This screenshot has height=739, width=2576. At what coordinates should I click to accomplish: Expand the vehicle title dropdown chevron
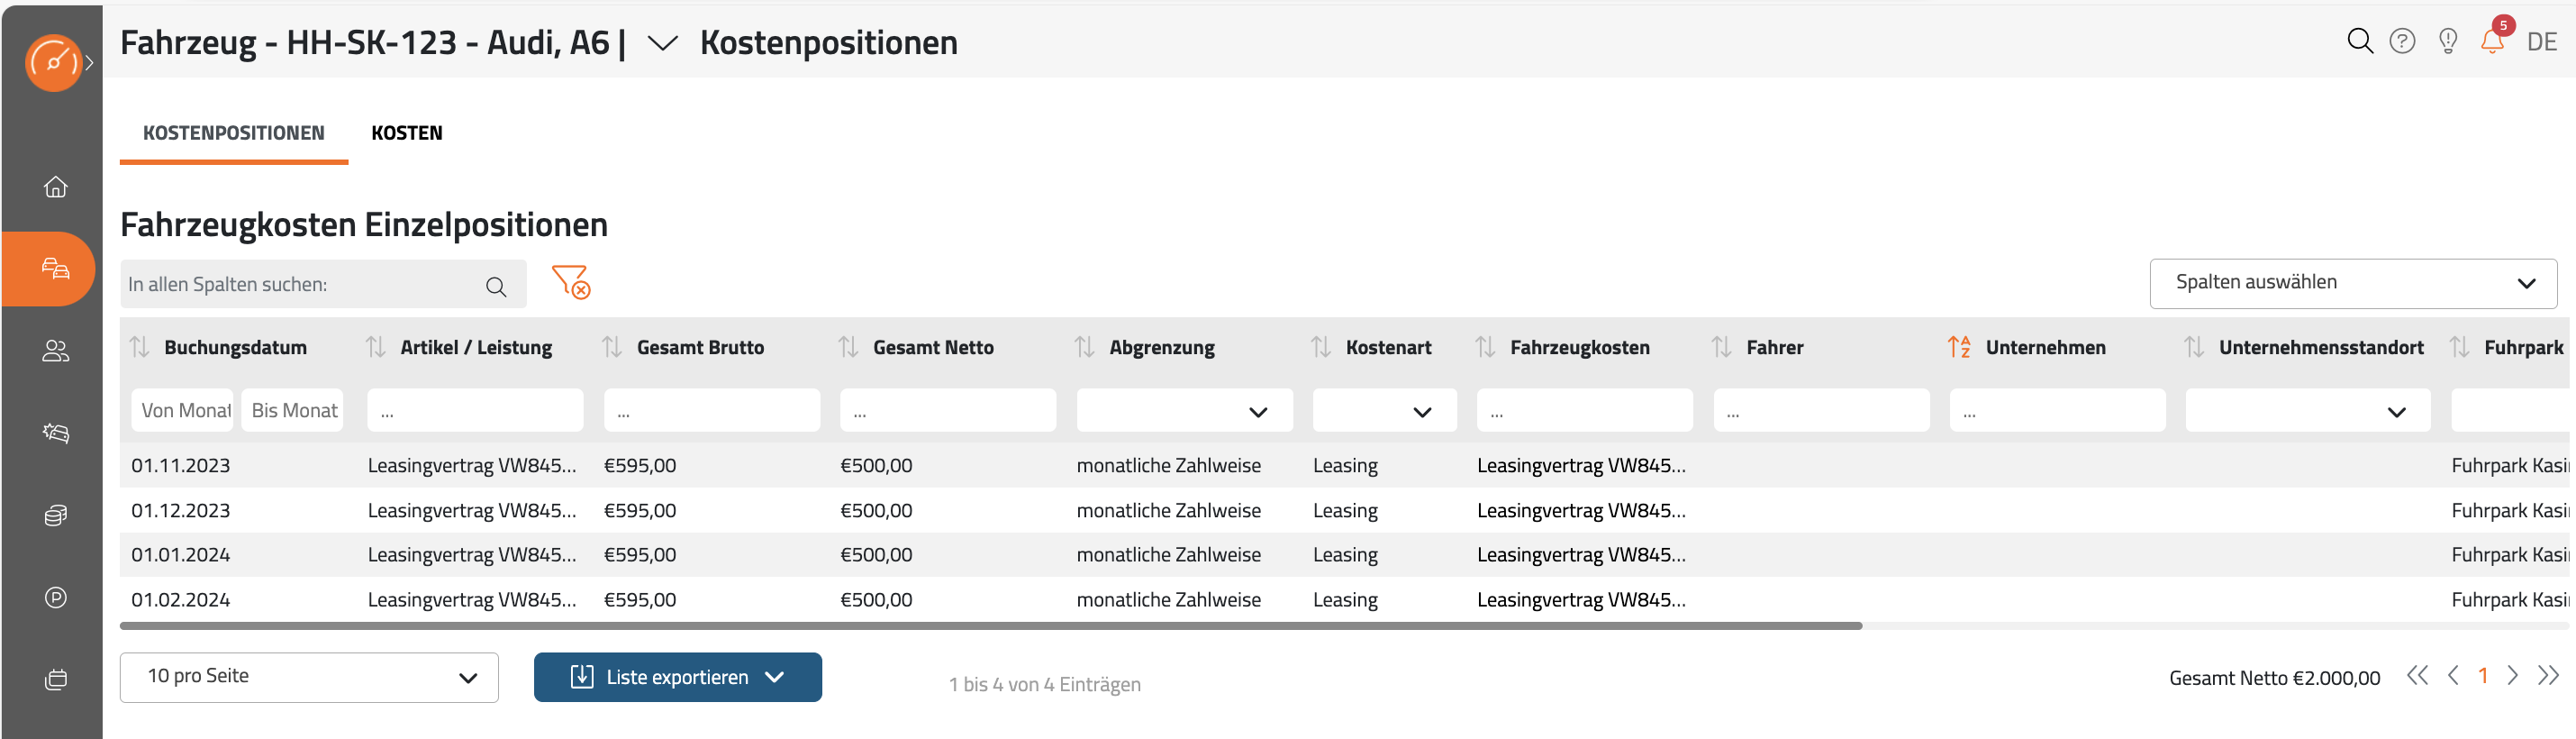pos(662,43)
